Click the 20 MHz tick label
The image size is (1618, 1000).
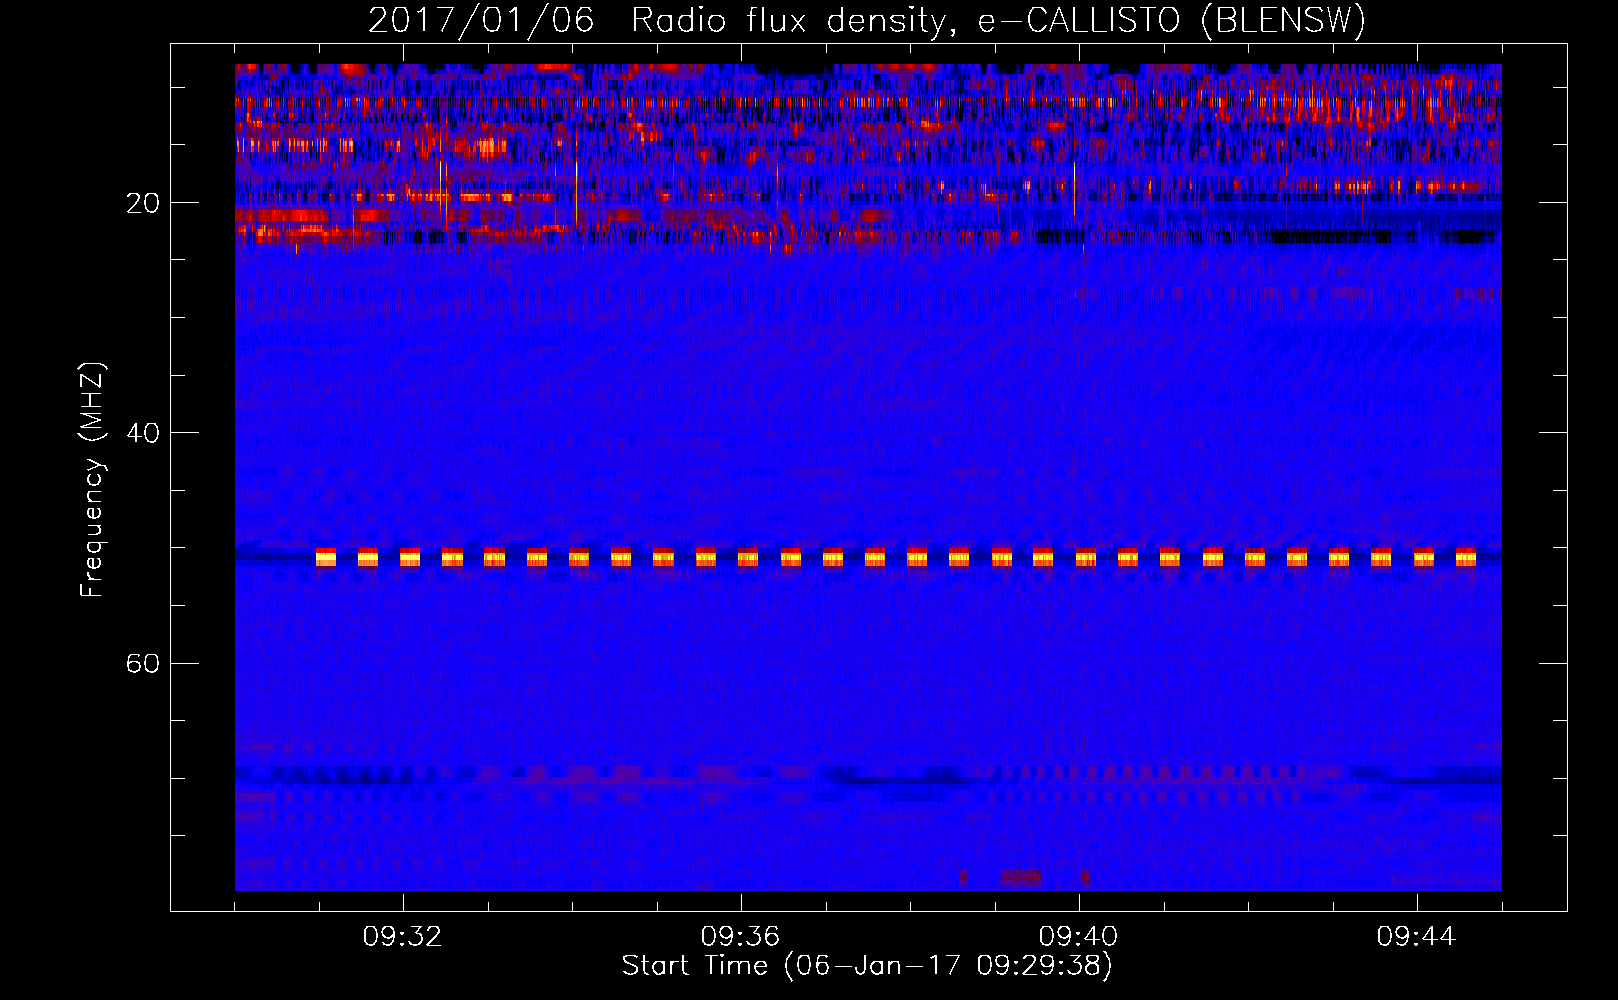(x=142, y=203)
